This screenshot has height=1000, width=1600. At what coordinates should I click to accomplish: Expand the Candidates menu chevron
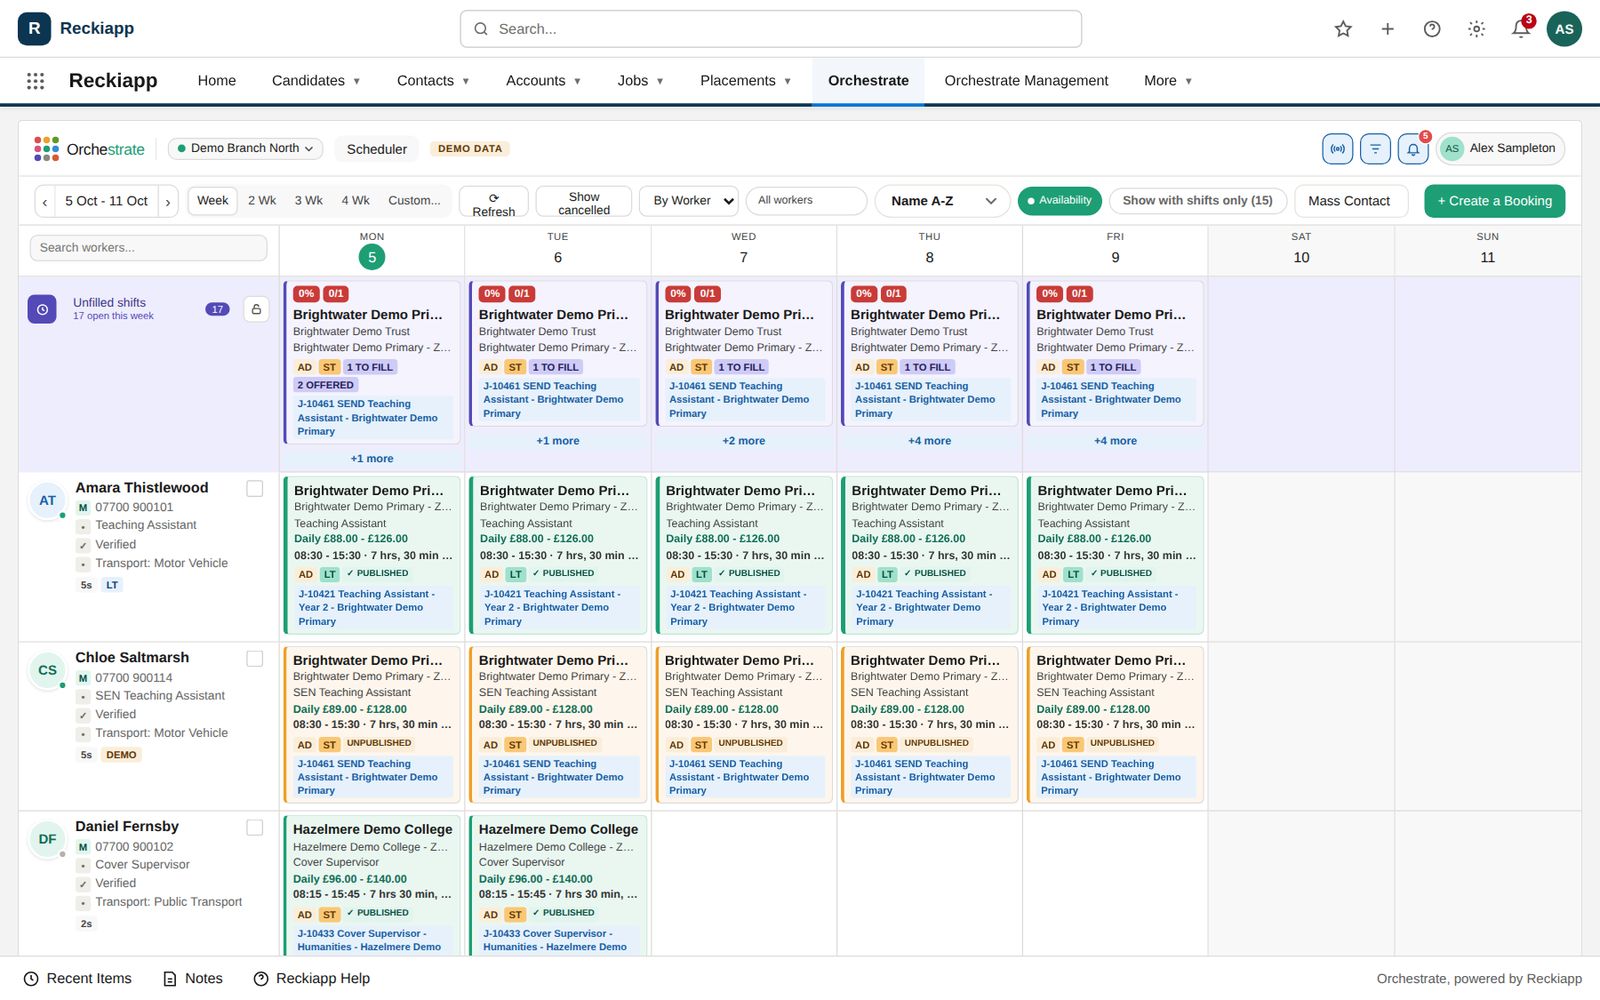click(357, 82)
